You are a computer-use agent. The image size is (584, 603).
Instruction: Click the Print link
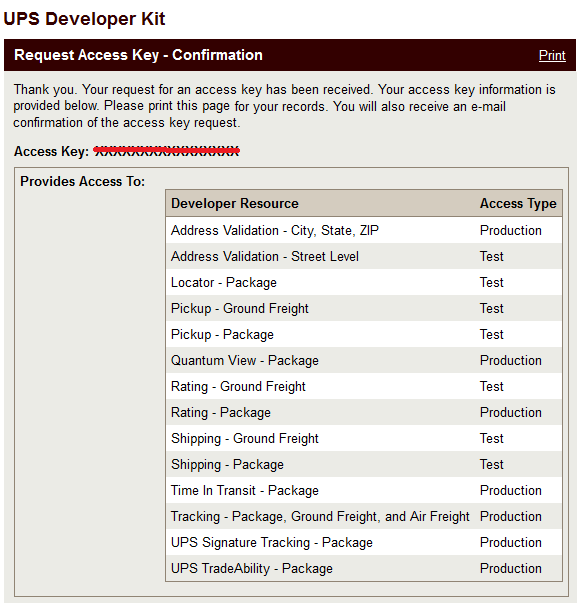tap(552, 55)
